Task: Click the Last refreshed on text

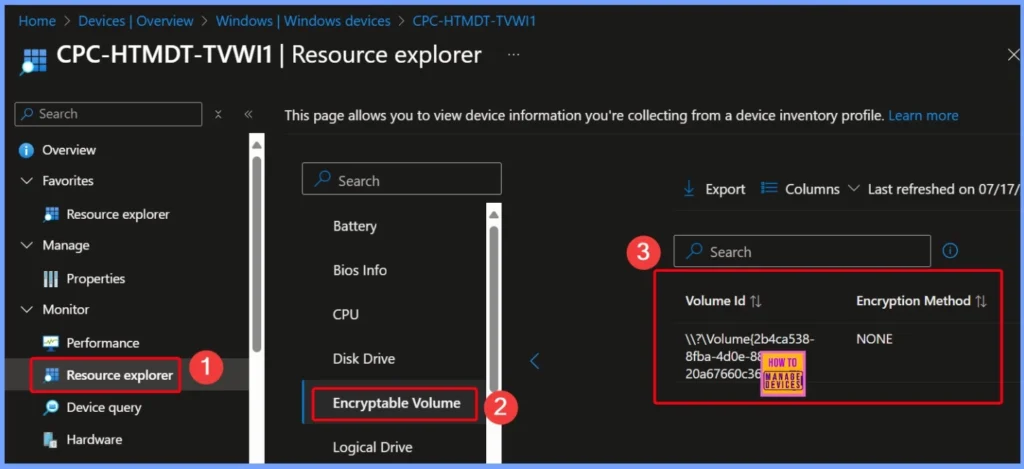Action: [x=944, y=189]
